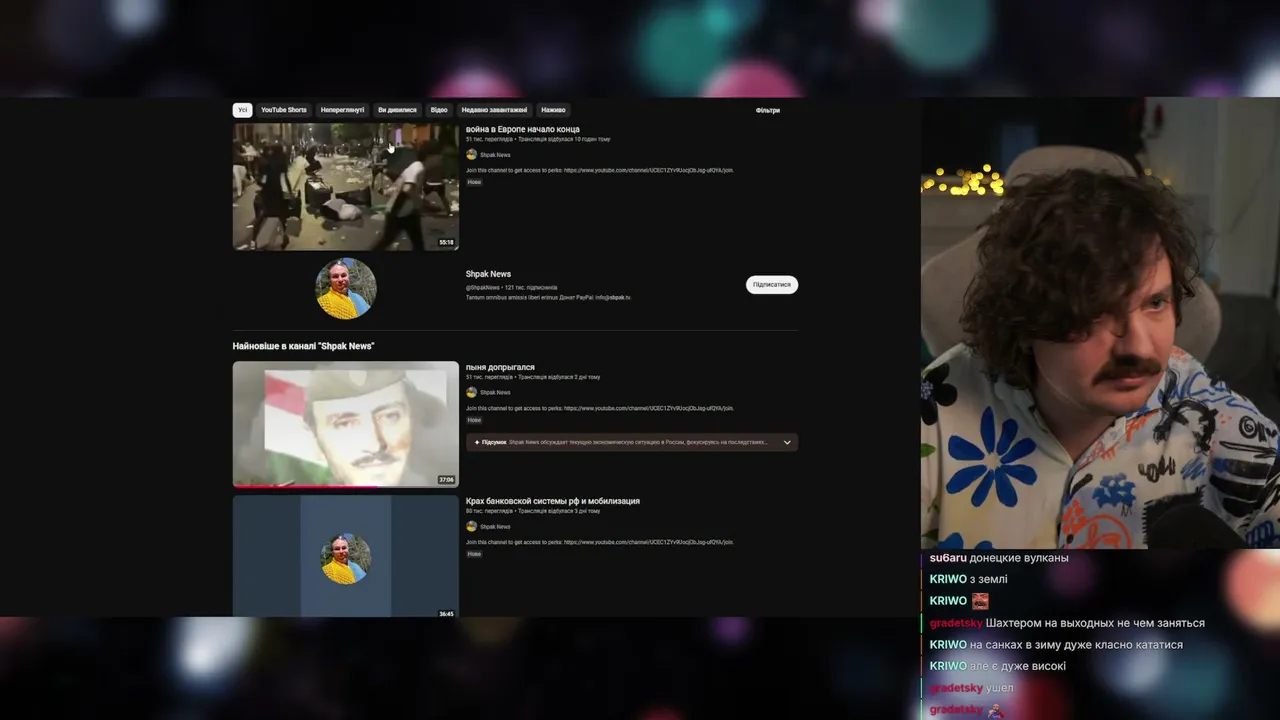This screenshot has height=720, width=1280.
Task: Click the Shpak News avatar under 'пыня допрыгался'
Action: point(471,392)
